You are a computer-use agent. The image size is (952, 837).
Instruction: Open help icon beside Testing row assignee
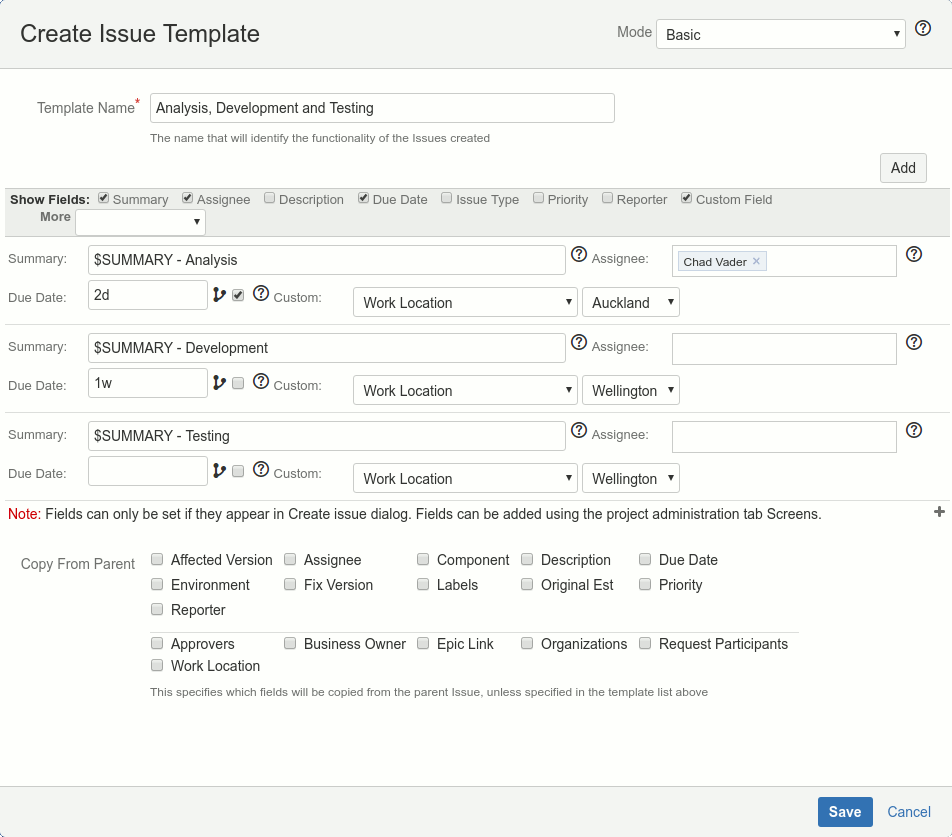[914, 430]
